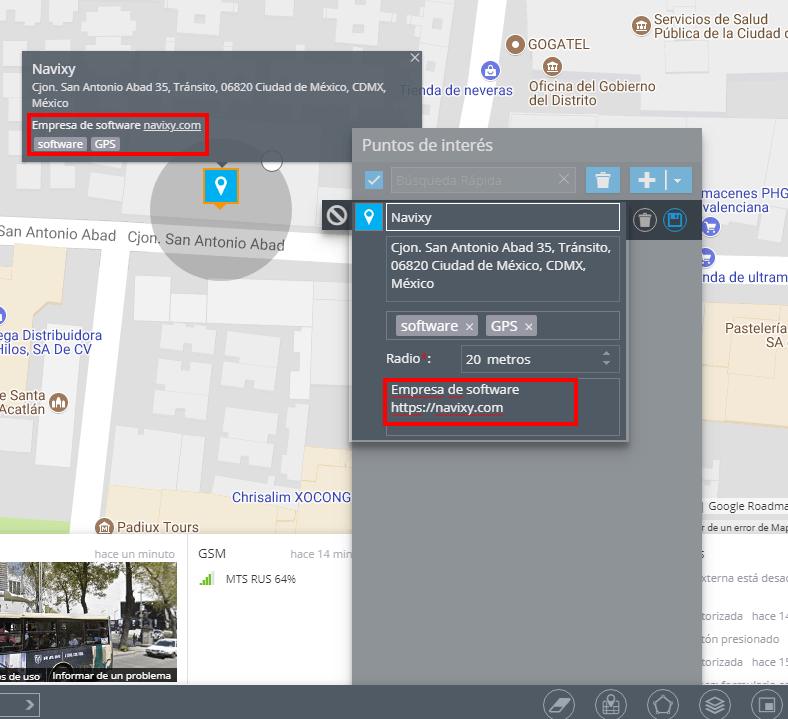Clear the quick search field
This screenshot has width=788, height=719.
click(564, 179)
